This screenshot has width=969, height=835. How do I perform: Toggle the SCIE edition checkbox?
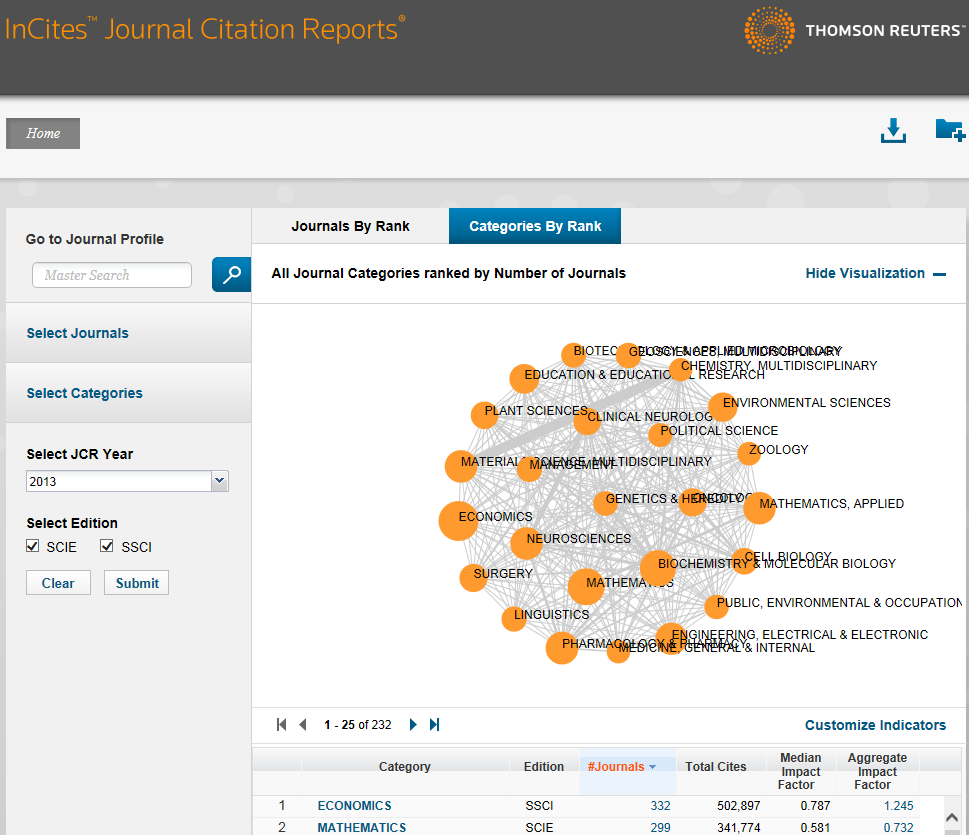pos(33,546)
